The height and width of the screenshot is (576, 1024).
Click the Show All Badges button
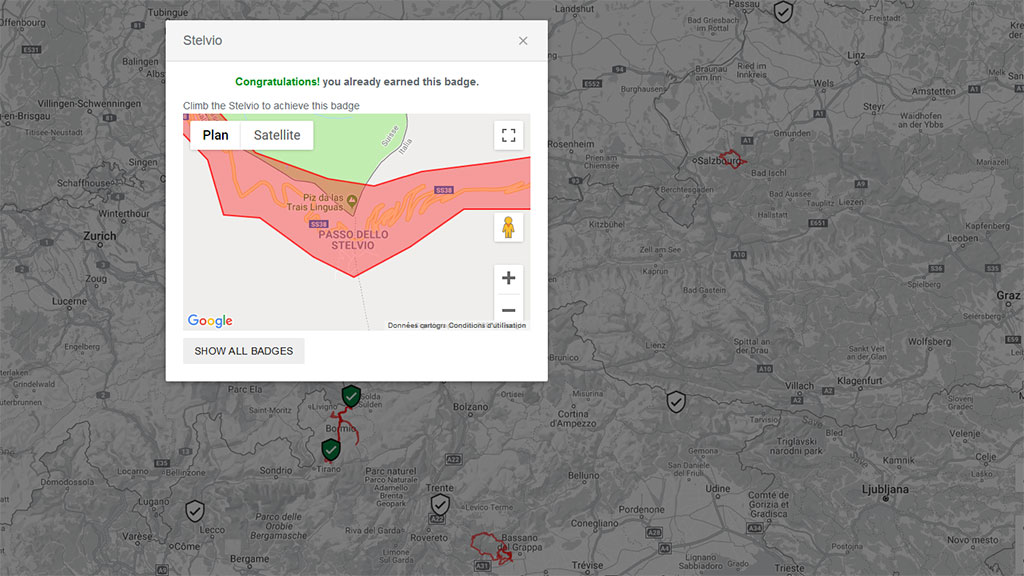(244, 351)
